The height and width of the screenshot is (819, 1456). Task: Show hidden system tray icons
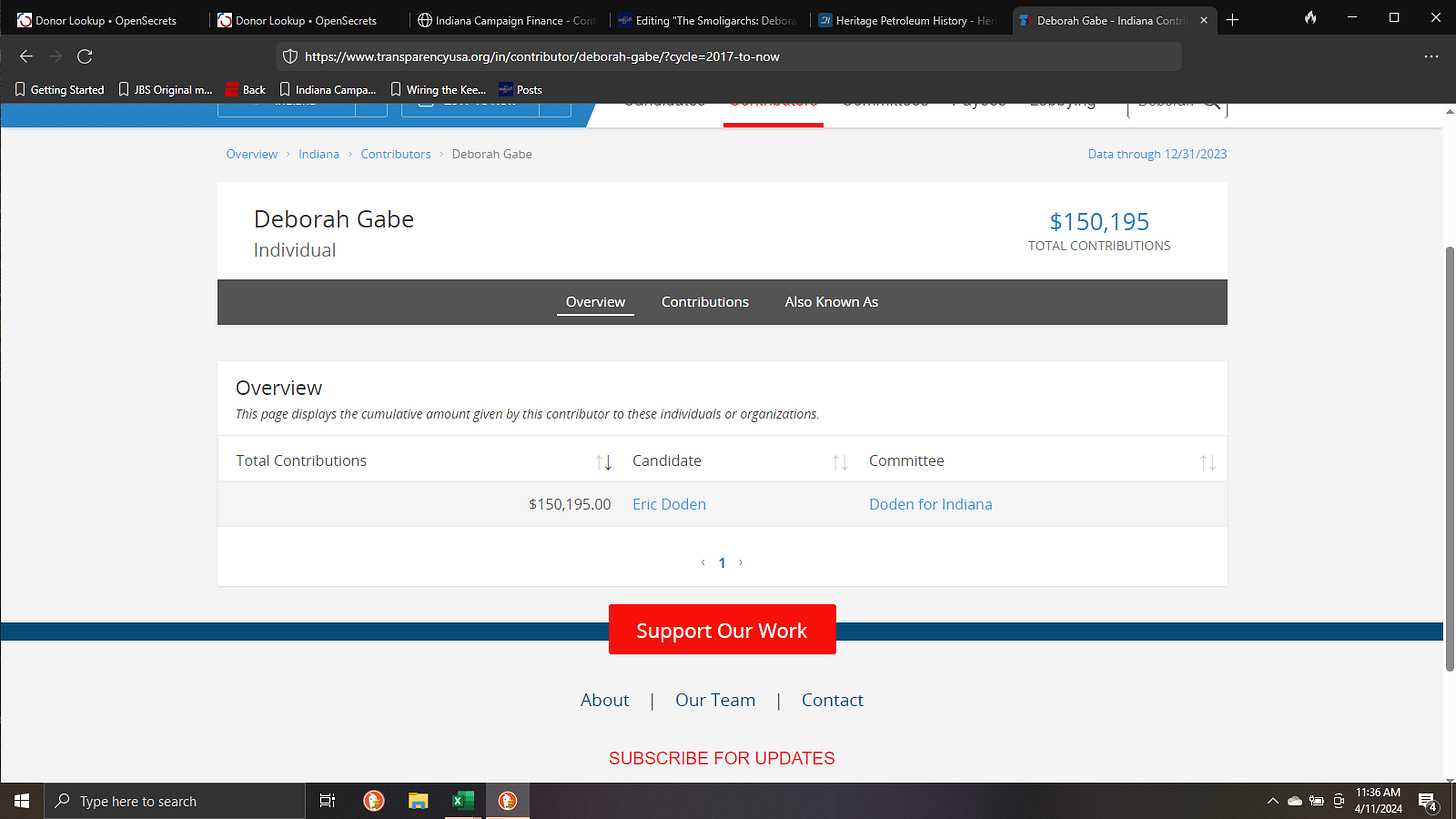pos(1273,801)
